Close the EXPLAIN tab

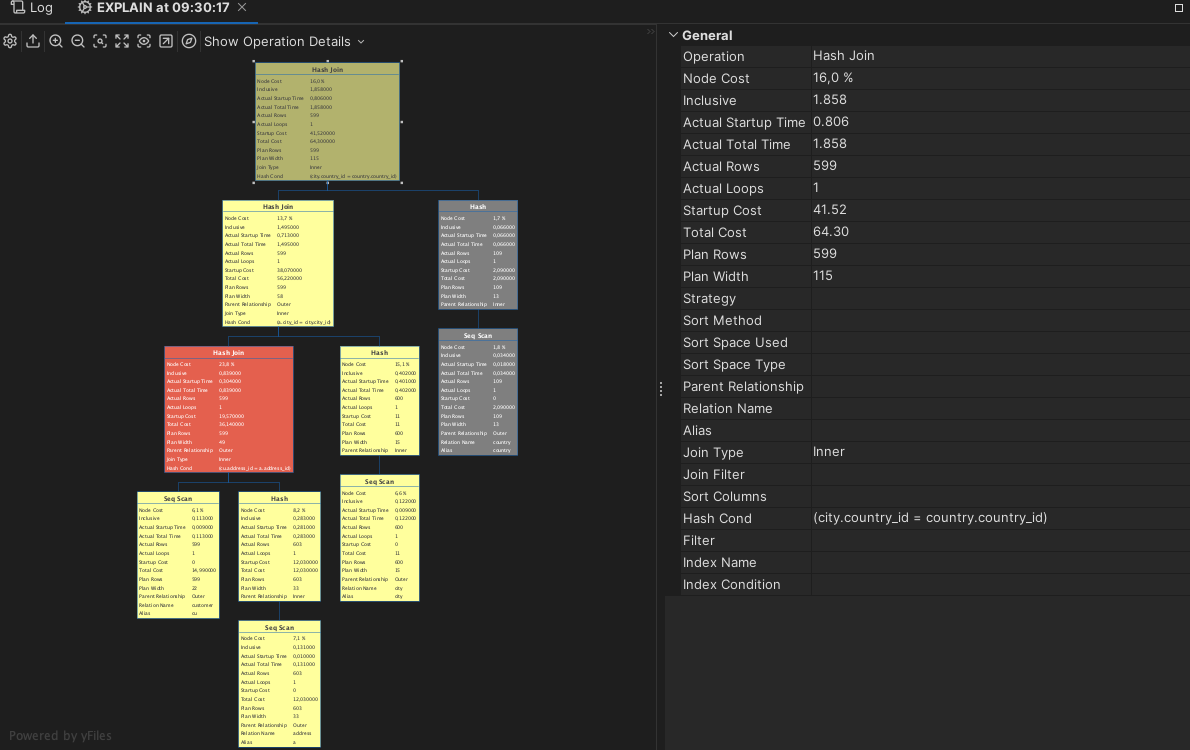pyautogui.click(x=243, y=8)
